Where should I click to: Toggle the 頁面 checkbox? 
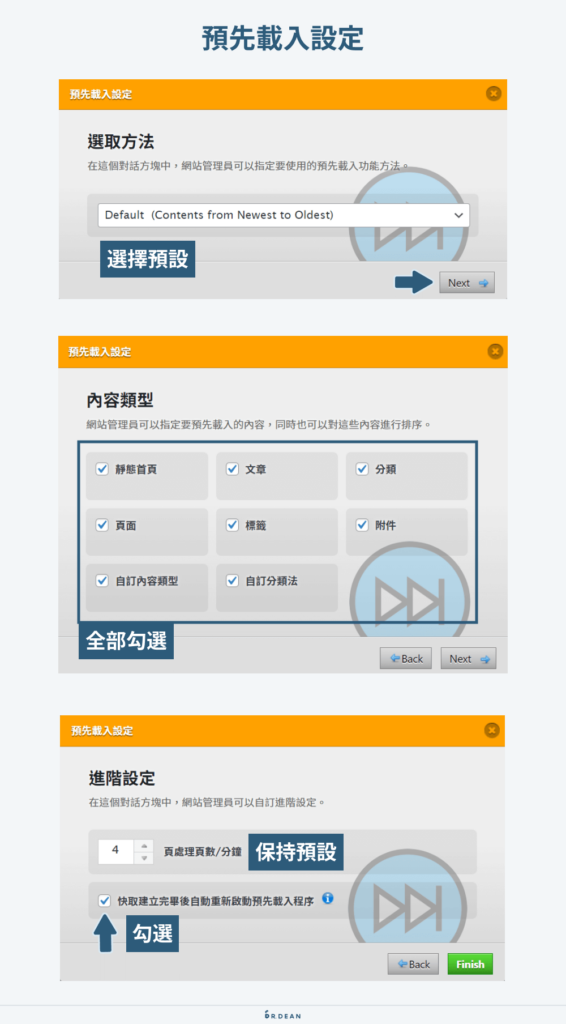point(102,525)
